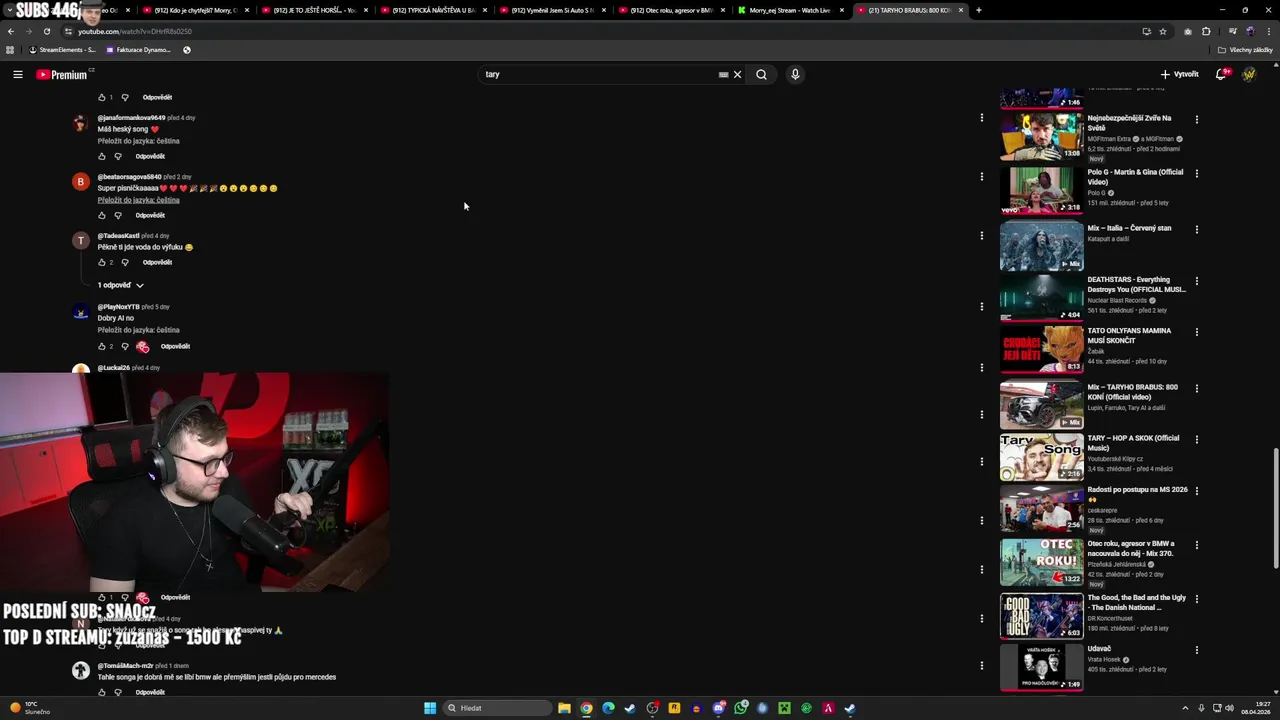Image resolution: width=1280 pixels, height=720 pixels.
Task: Click the magnifier search button
Action: pyautogui.click(x=761, y=74)
